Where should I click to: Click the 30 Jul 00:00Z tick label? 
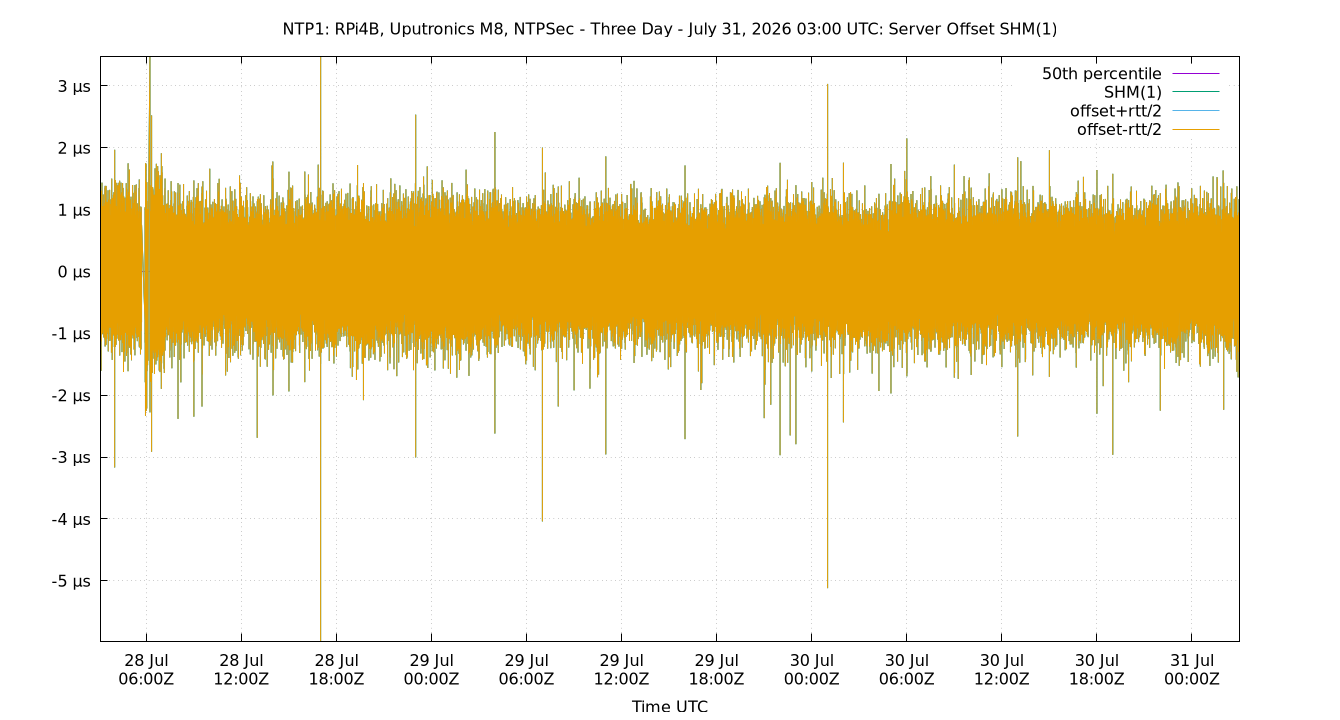click(811, 669)
